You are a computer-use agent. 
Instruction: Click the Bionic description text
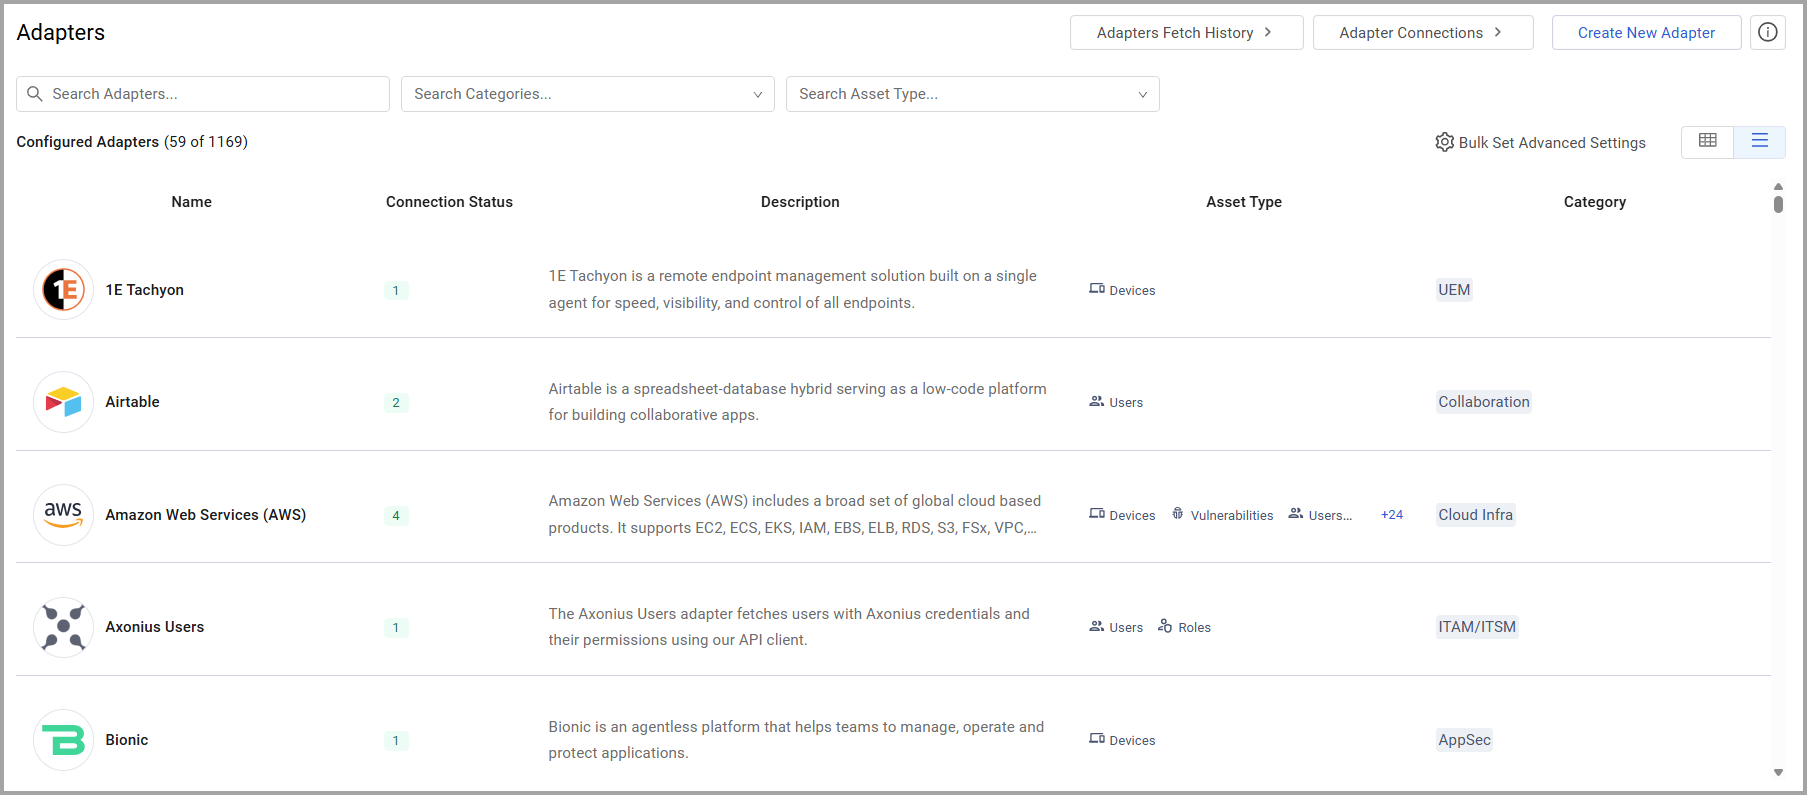click(x=796, y=740)
